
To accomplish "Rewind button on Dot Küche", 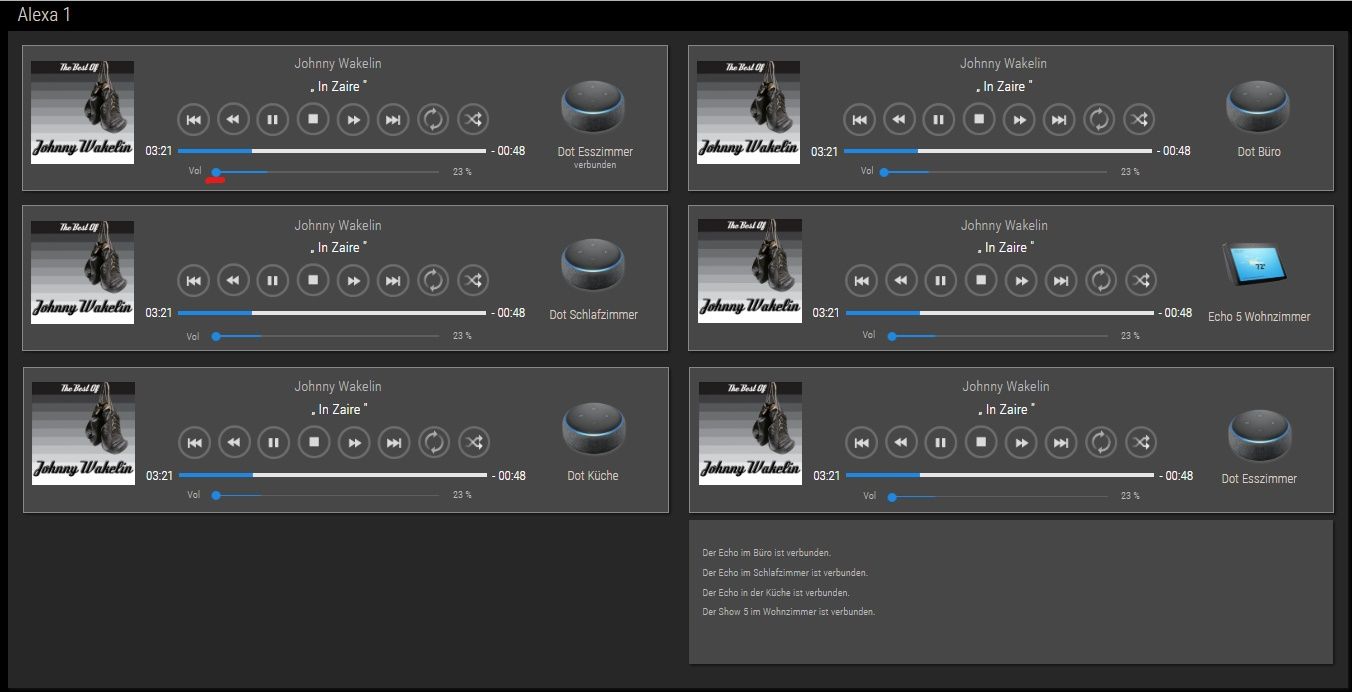I will click(x=234, y=442).
